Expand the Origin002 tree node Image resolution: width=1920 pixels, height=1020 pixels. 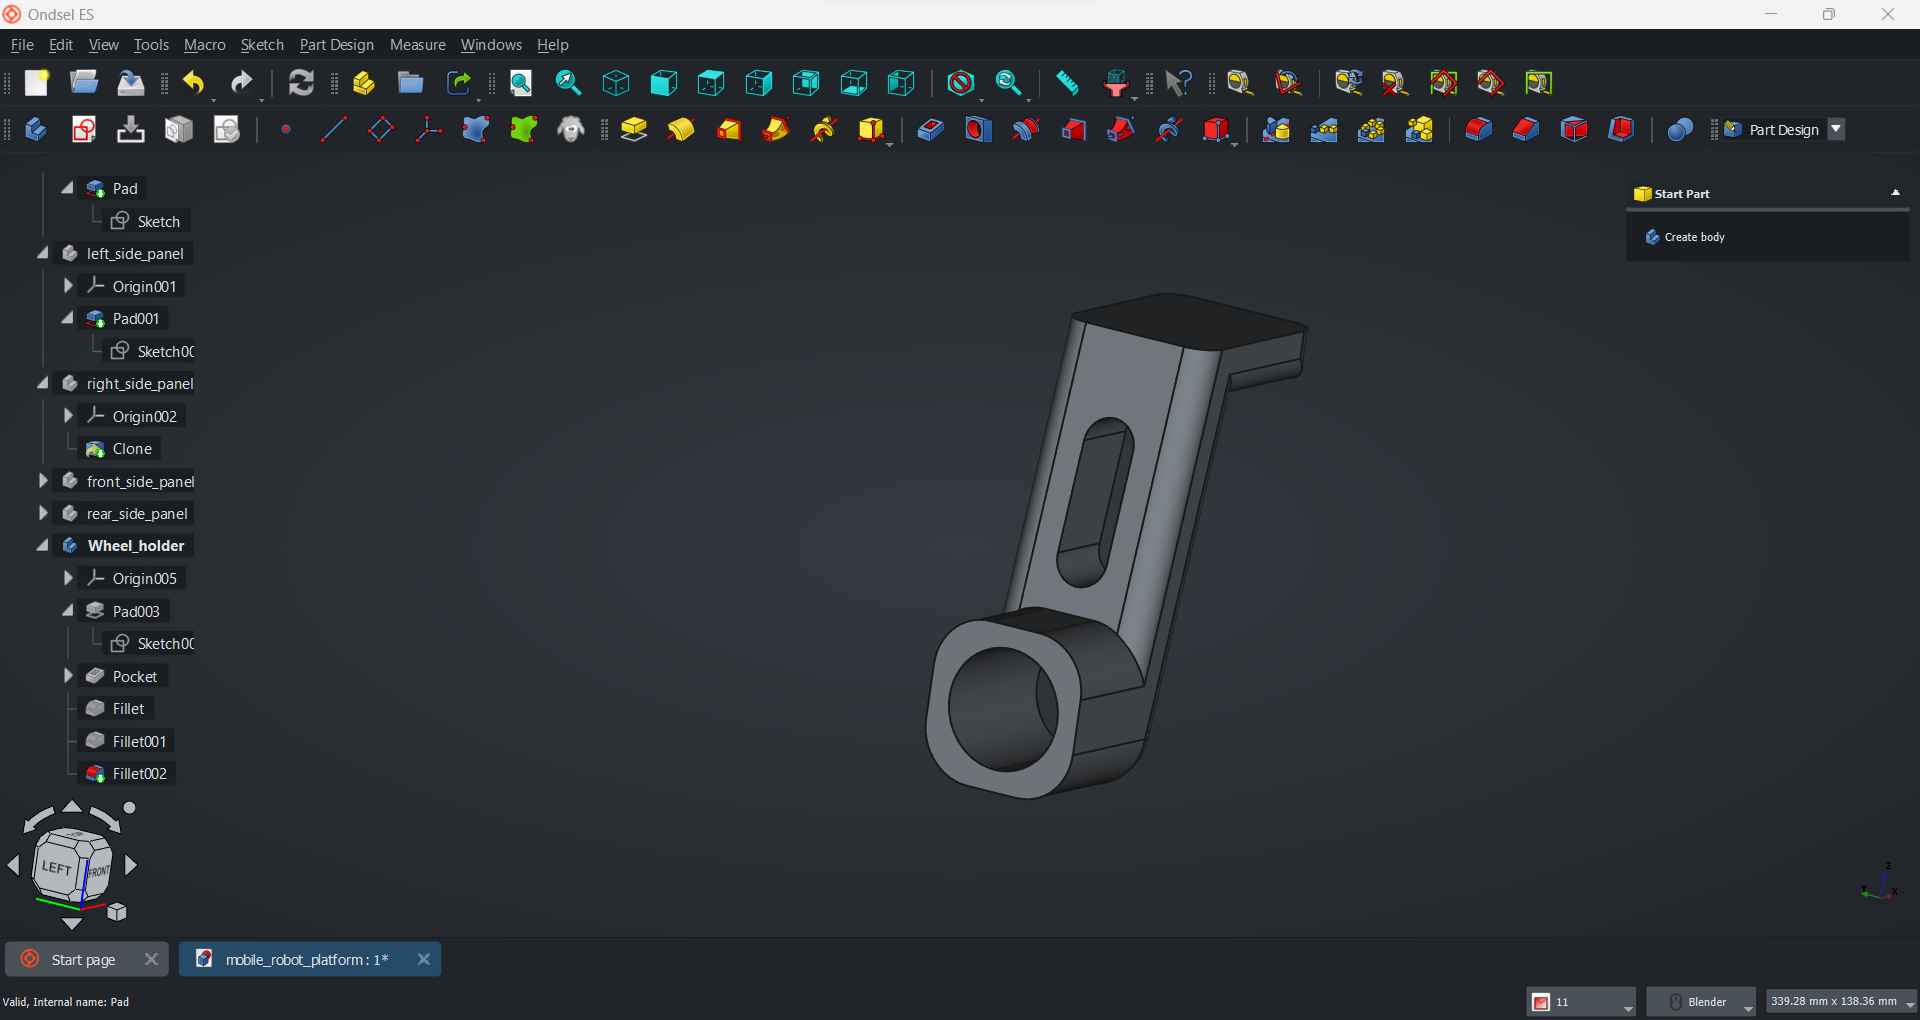(x=68, y=416)
